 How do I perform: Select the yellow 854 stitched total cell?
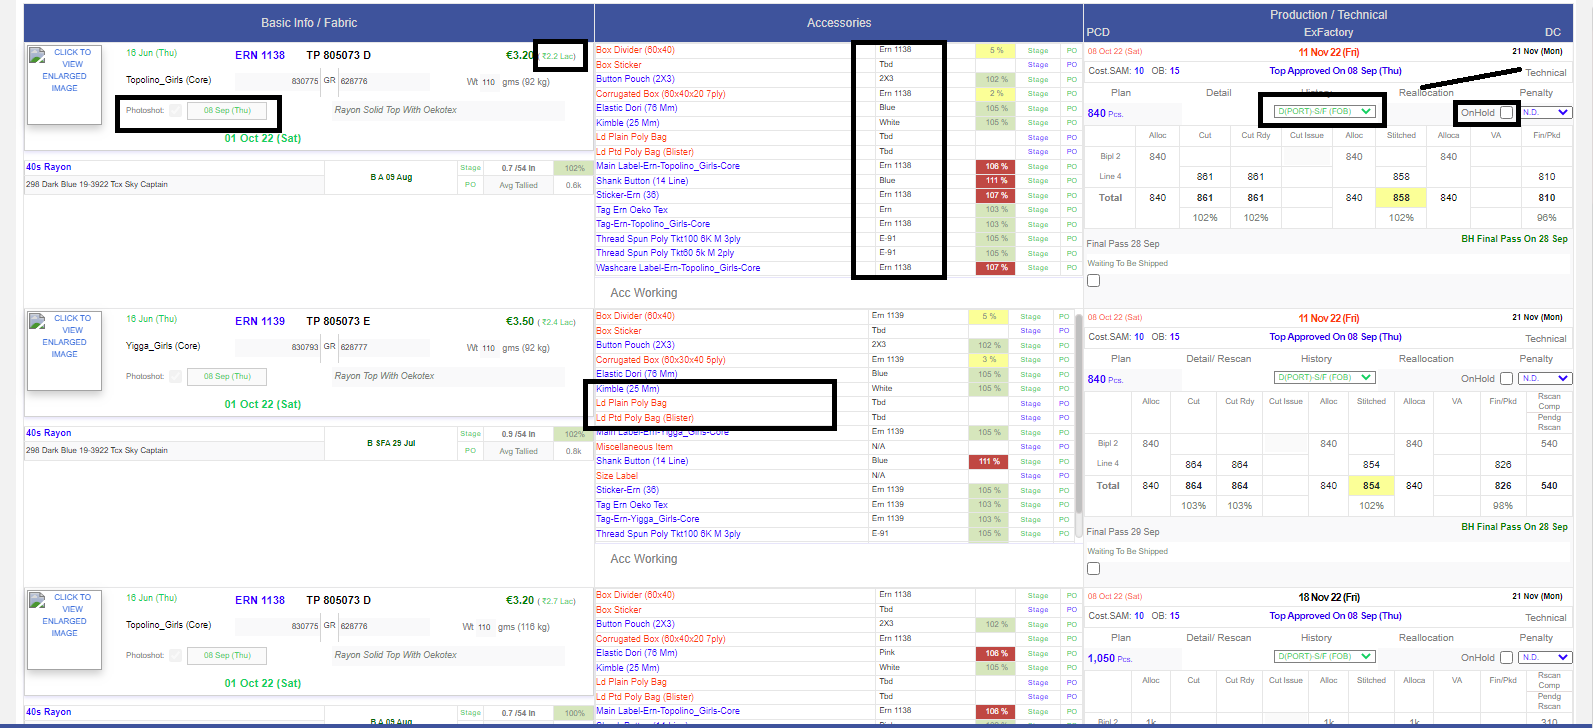click(1371, 486)
